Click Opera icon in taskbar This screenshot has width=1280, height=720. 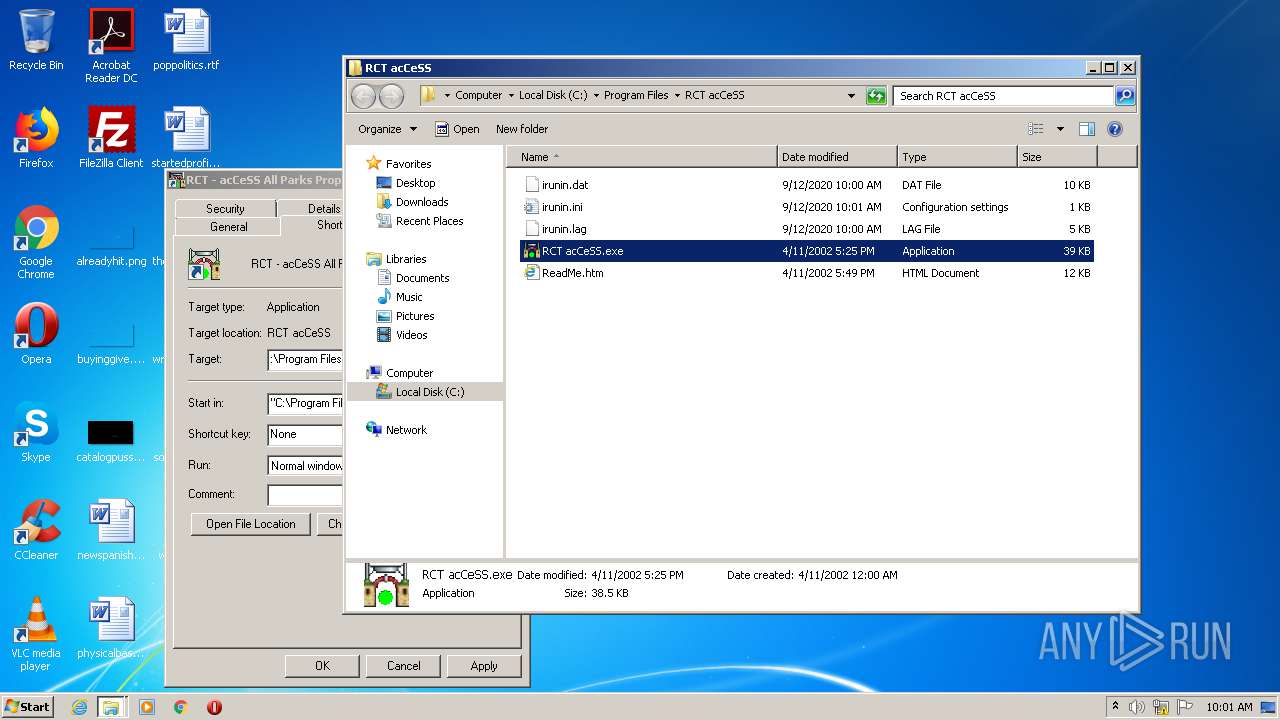[x=214, y=707]
